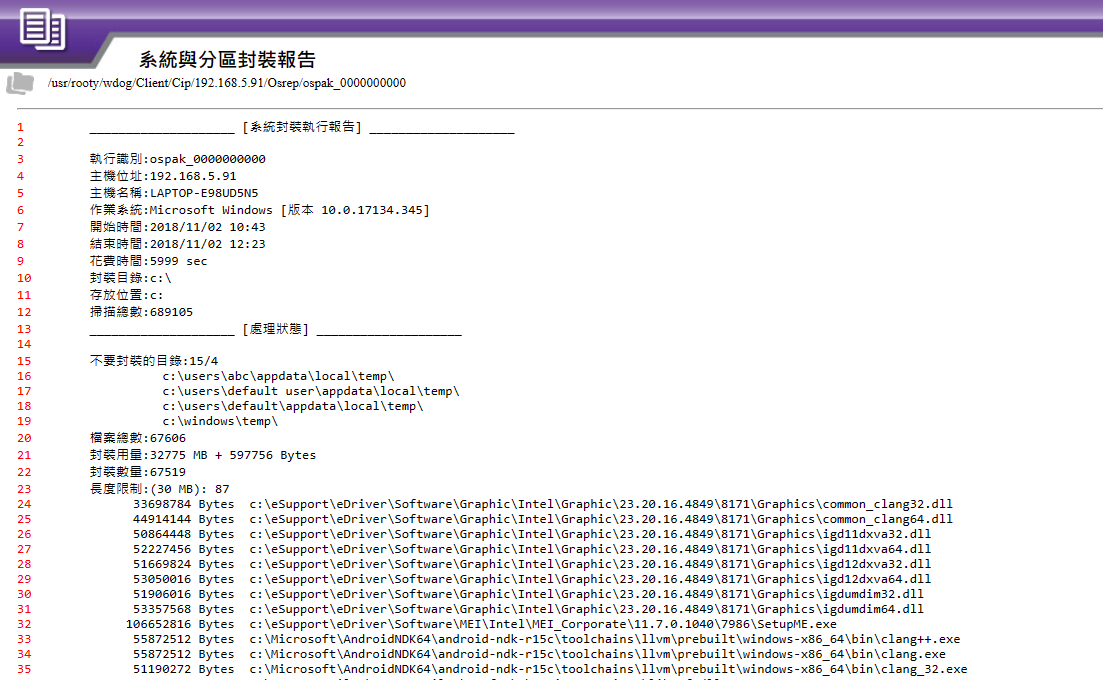Click the 執行識別 ospak_0000000000 line

[177, 159]
